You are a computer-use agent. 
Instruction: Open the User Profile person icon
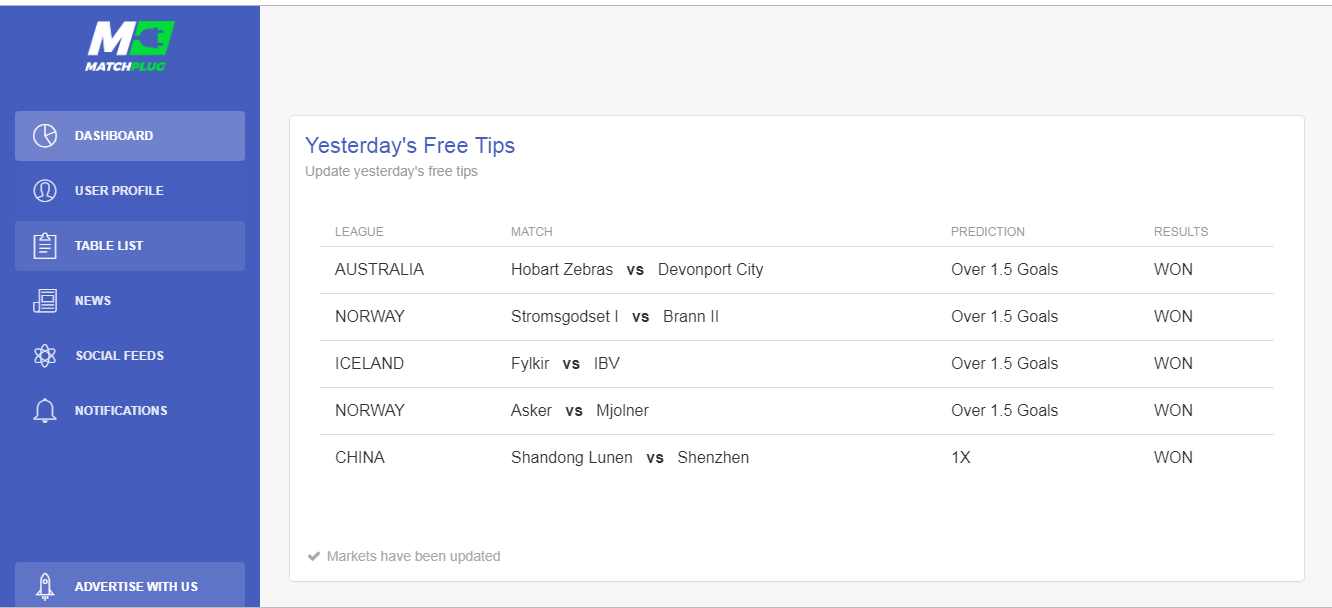(x=45, y=191)
